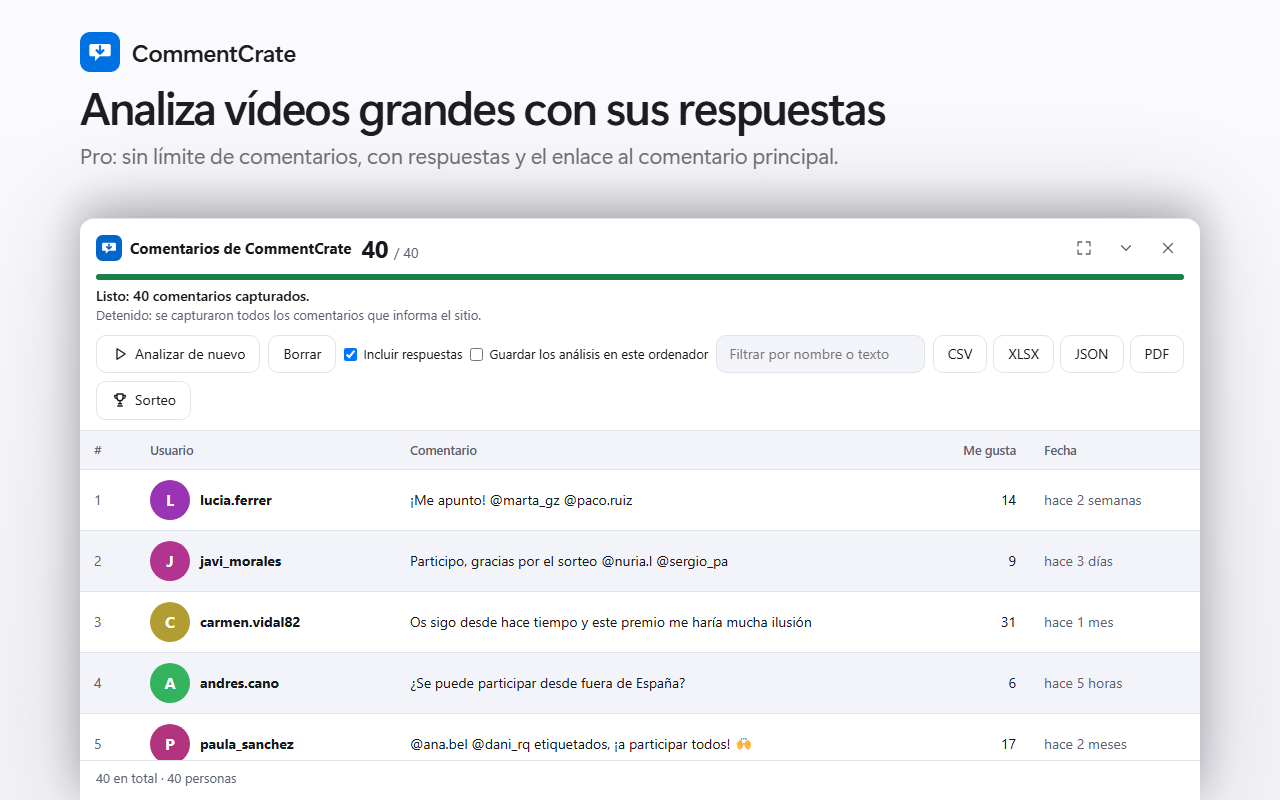Viewport: 1280px width, 800px height.
Task: Click the Analizar de nuevo button
Action: pyautogui.click(x=178, y=354)
